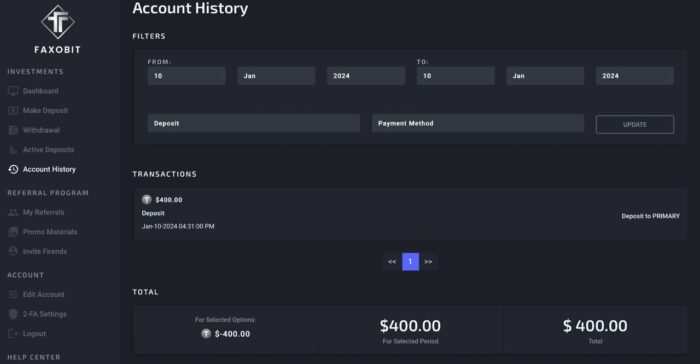Open the FROM day dropdown

pos(187,76)
